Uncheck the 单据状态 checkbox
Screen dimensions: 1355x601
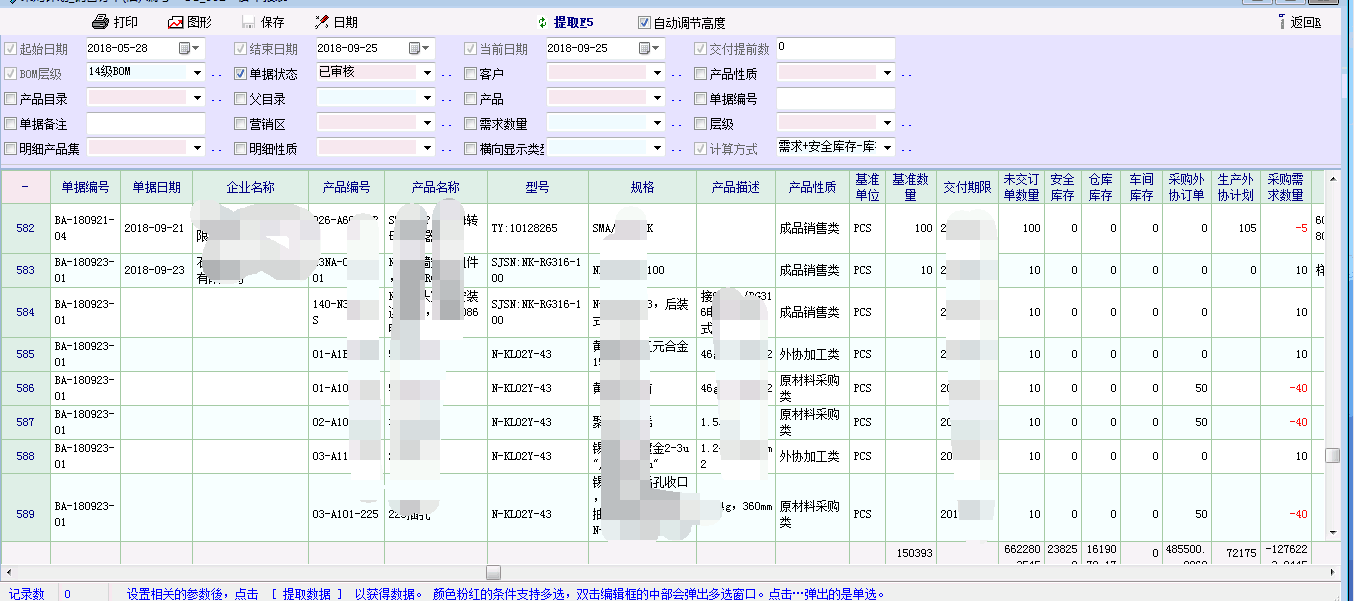click(241, 73)
